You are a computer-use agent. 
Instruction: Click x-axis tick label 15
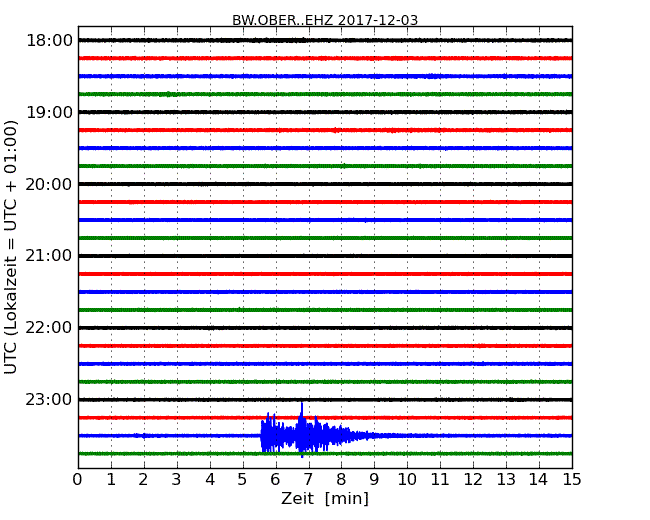pos(572,480)
